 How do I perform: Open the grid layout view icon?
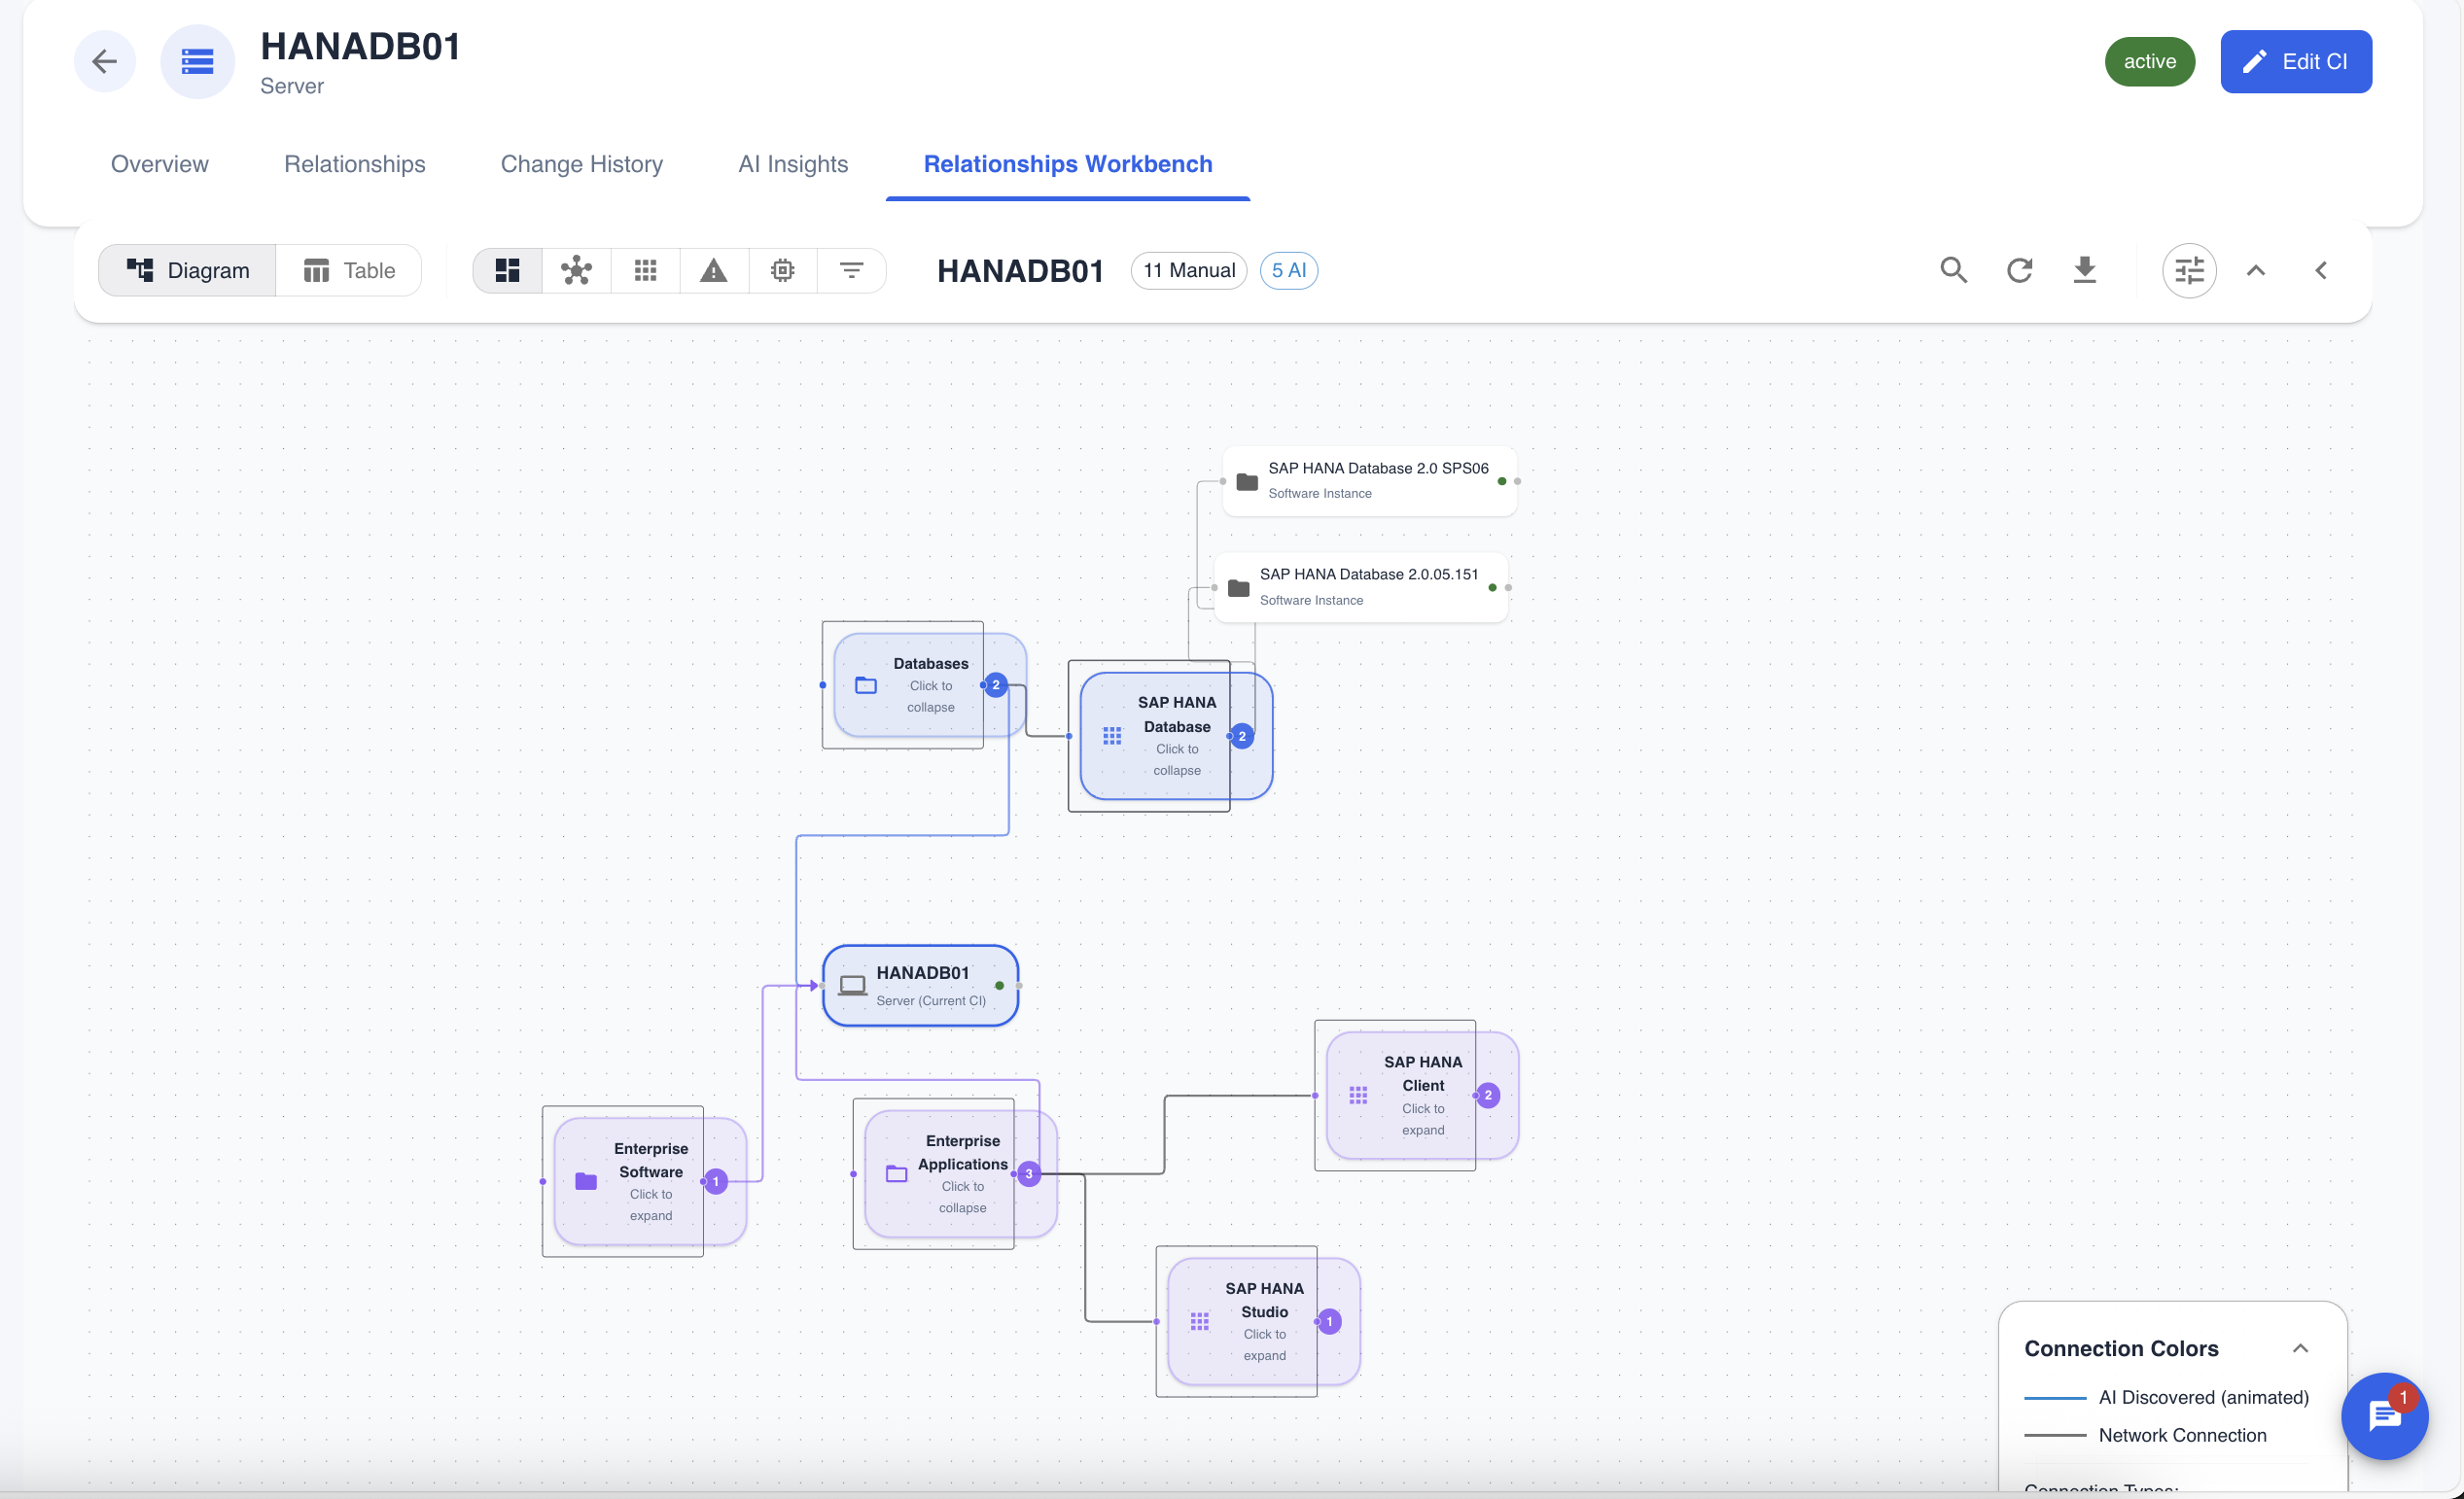645,270
